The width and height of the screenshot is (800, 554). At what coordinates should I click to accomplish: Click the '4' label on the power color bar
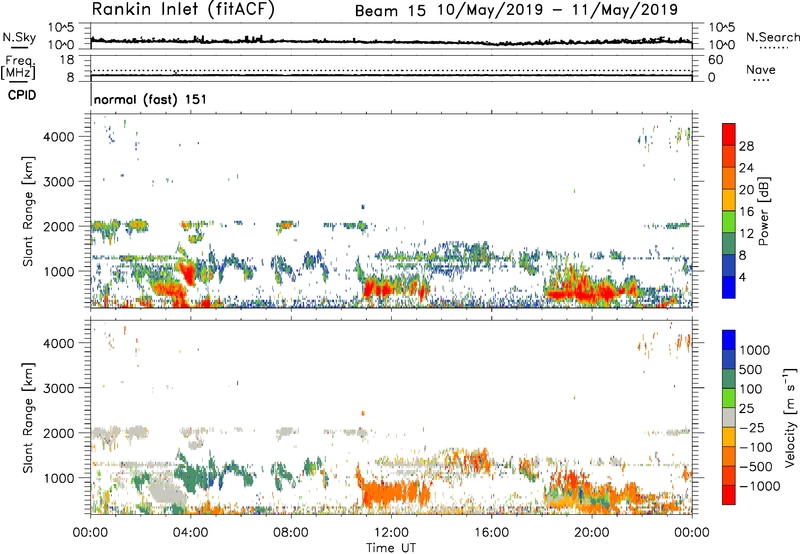(x=742, y=278)
